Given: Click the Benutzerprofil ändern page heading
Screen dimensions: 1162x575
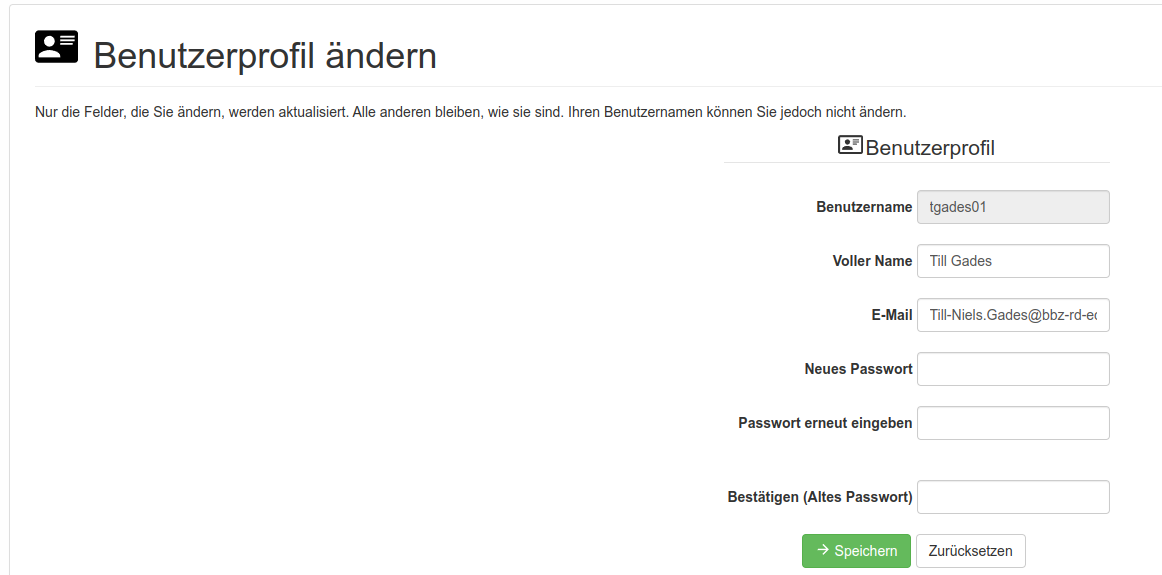Looking at the screenshot, I should [x=265, y=56].
